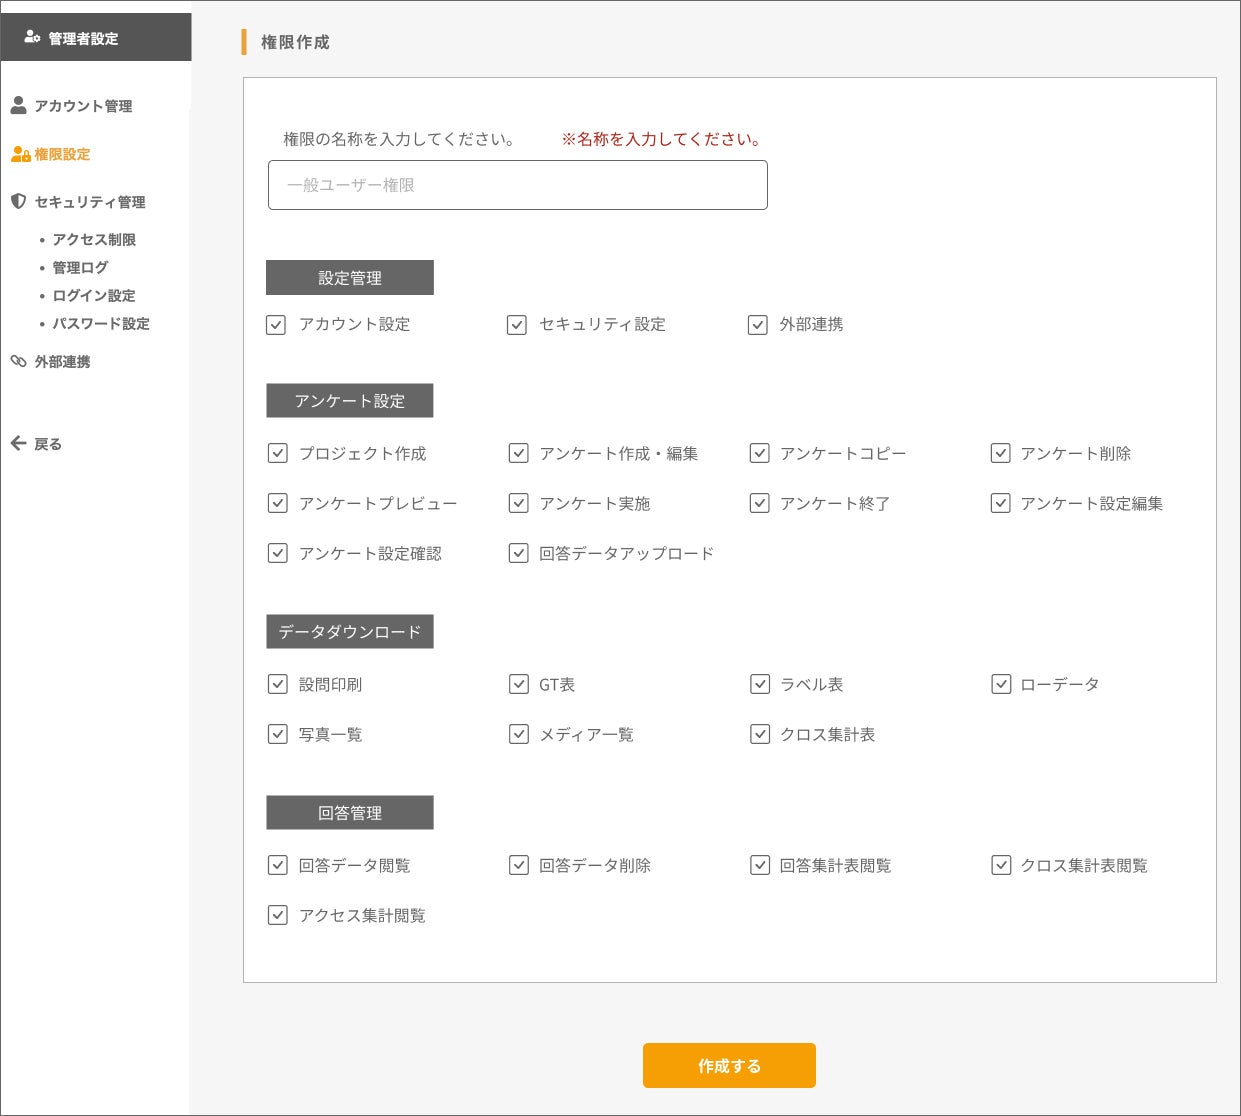1241x1116 pixels.
Task: Open パスワード設定 in the sidebar
Action: click(x=100, y=324)
